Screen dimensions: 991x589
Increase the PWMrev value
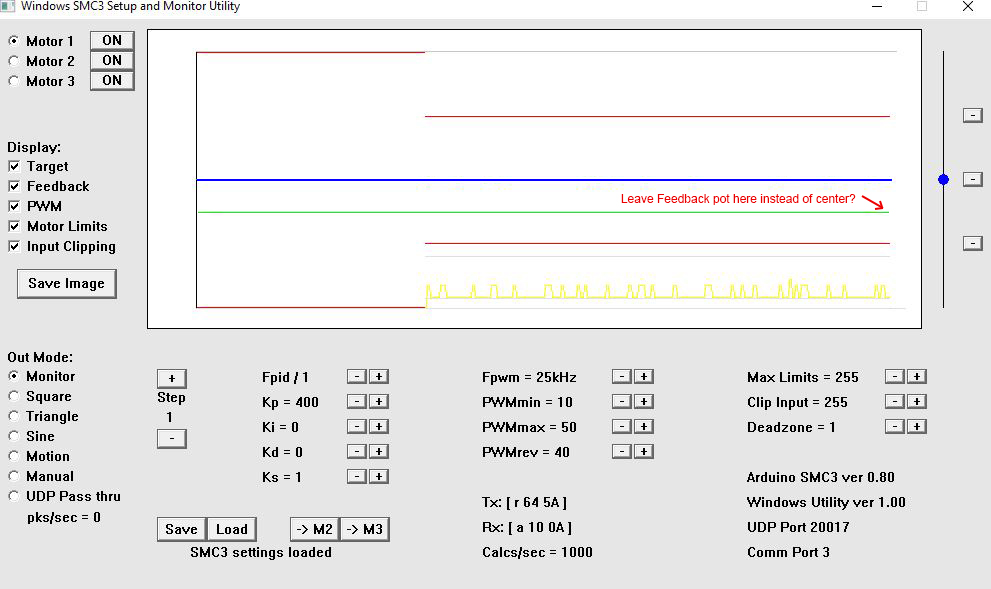643,452
